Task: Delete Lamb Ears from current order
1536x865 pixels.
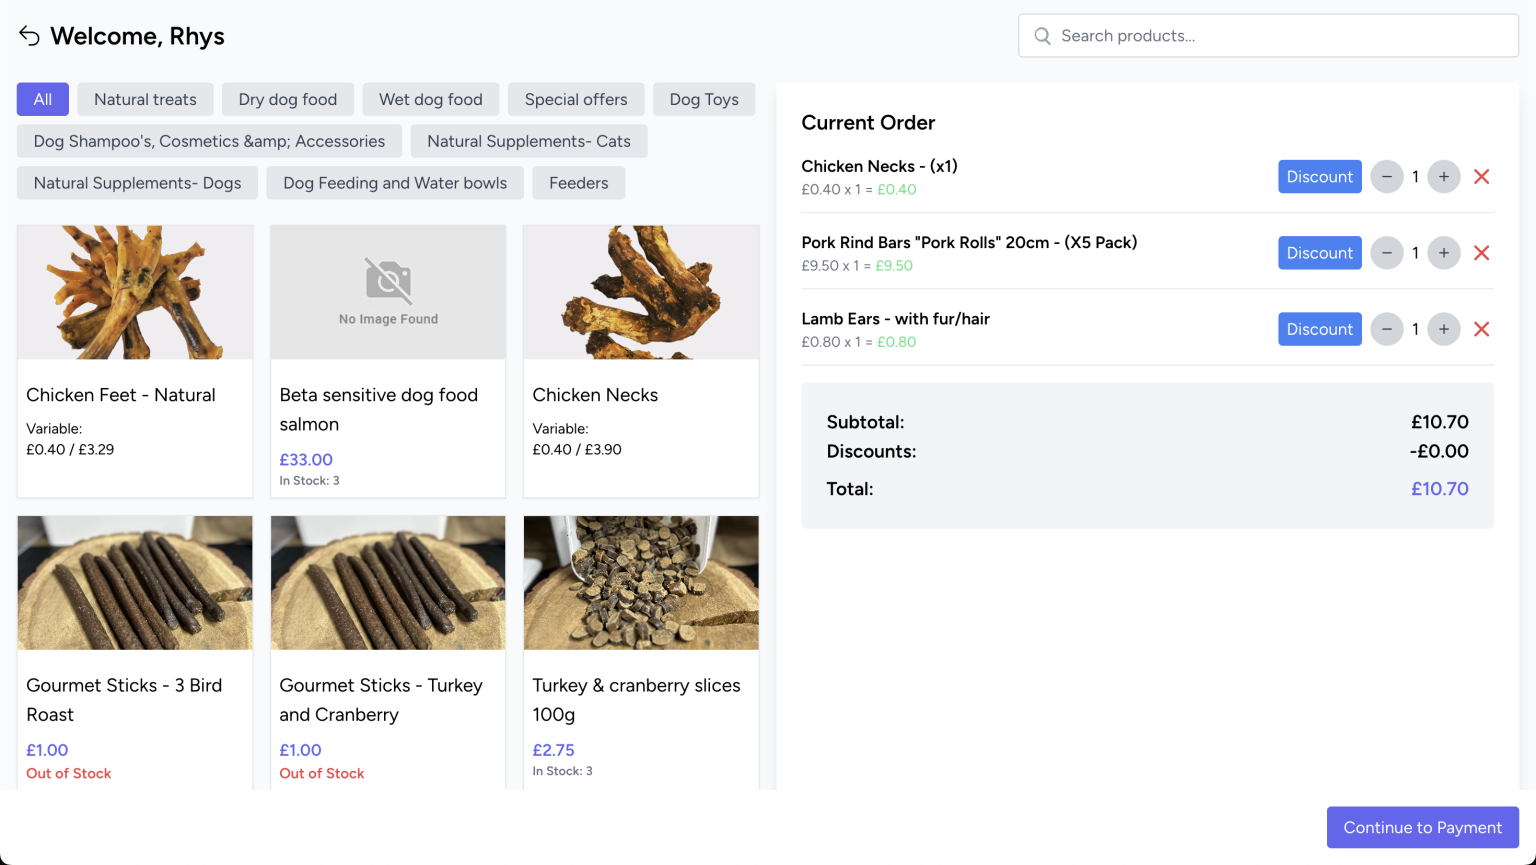Action: pyautogui.click(x=1481, y=329)
